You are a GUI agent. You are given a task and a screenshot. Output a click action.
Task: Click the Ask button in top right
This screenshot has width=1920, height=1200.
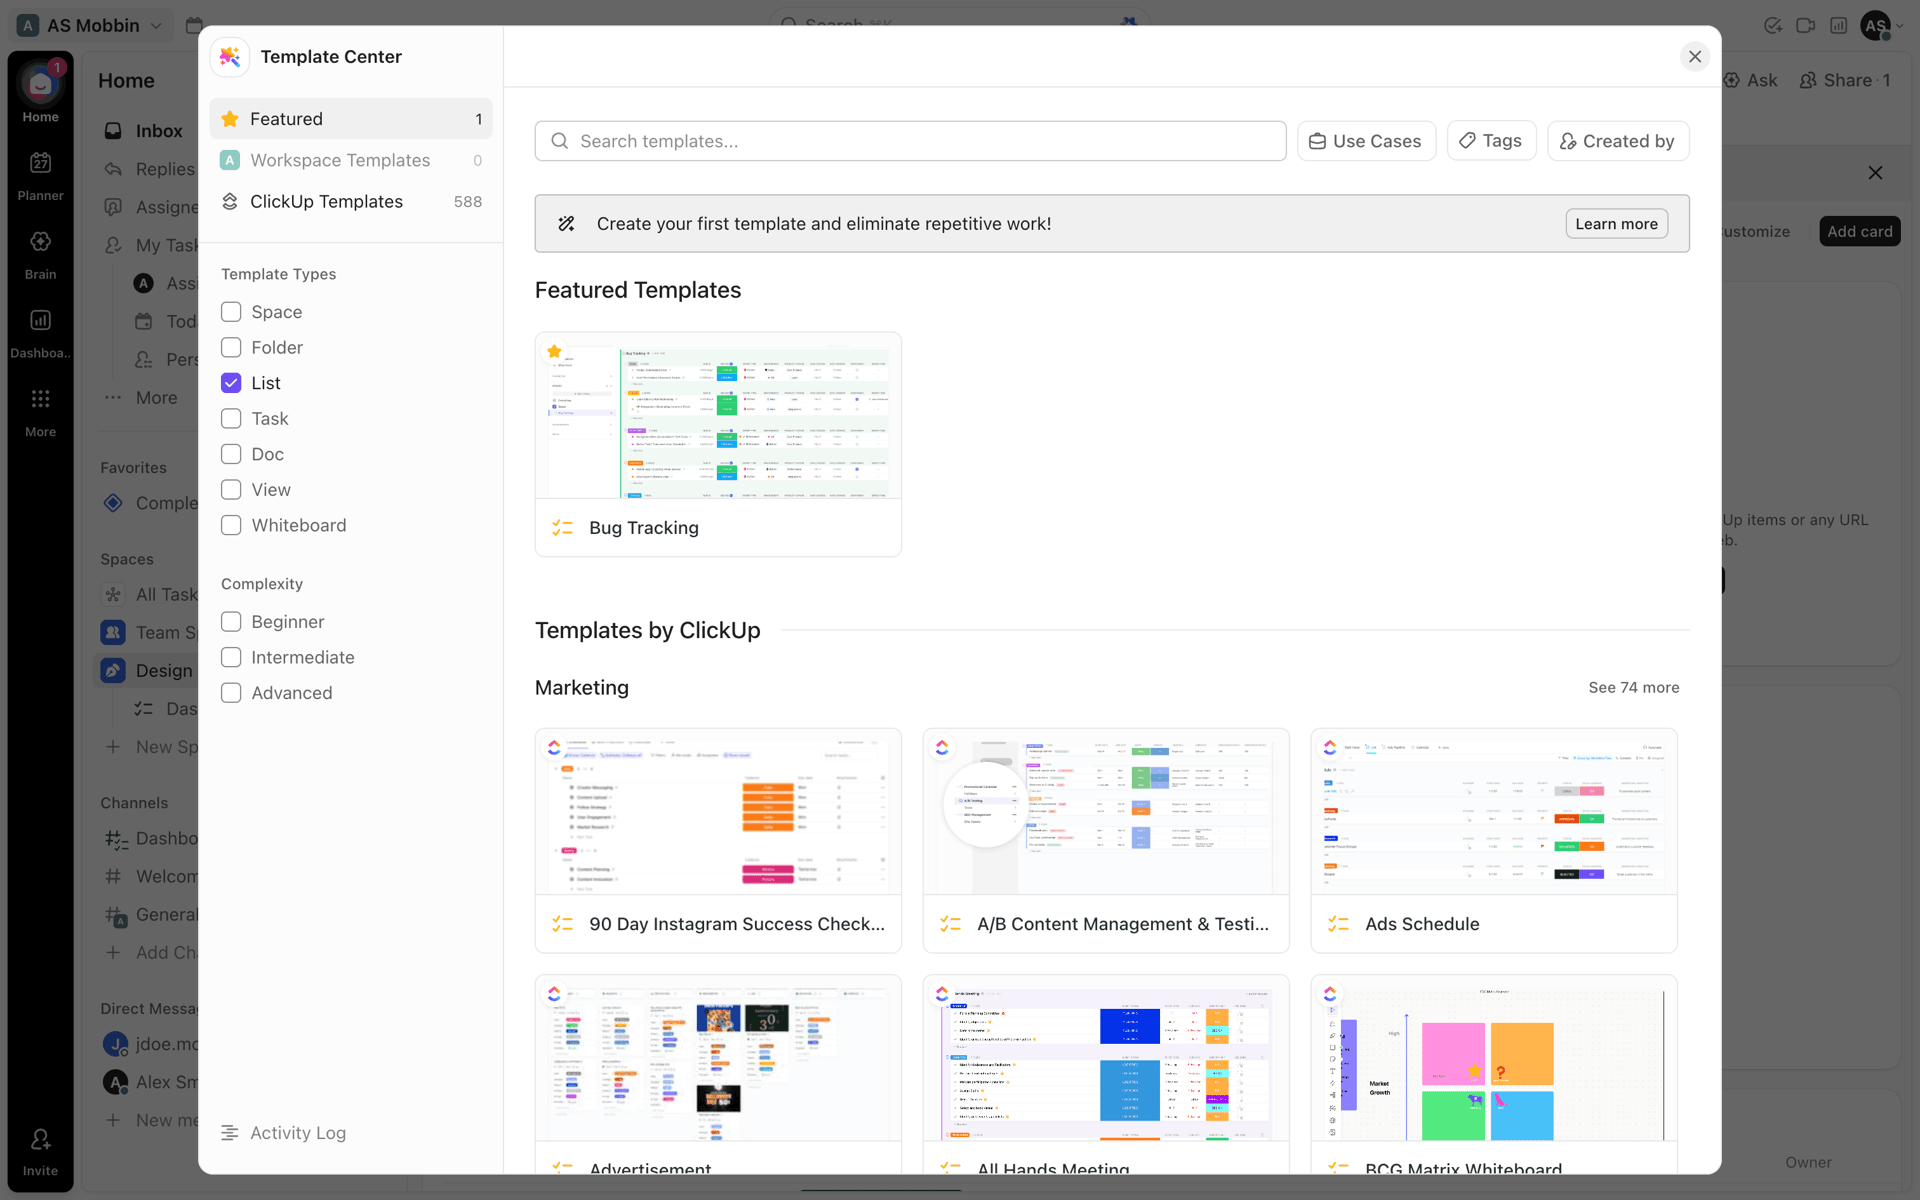tap(1751, 80)
